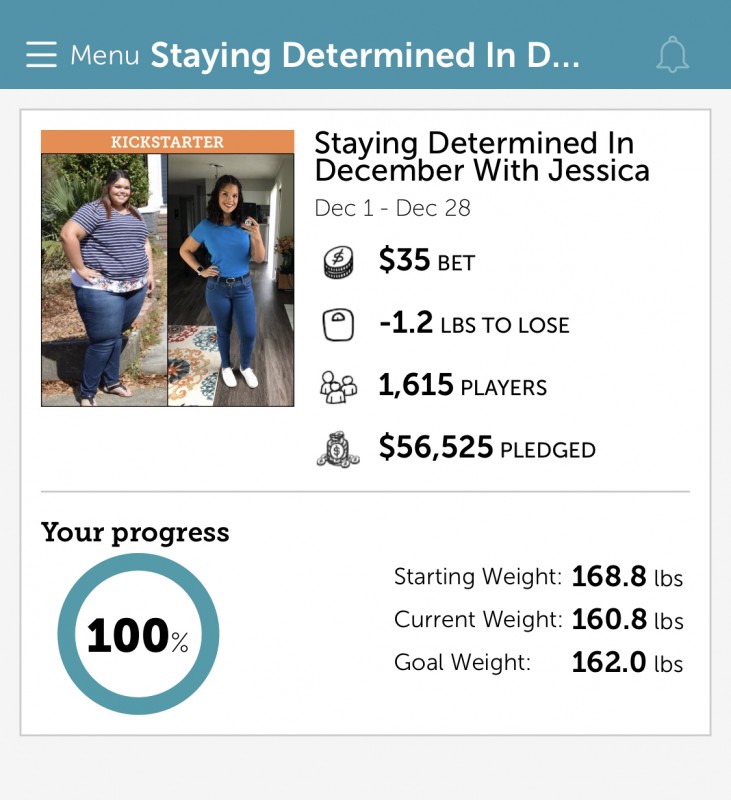The height and width of the screenshot is (800, 731).
Task: Tap the header title Staying Determined
Action: click(x=365, y=55)
